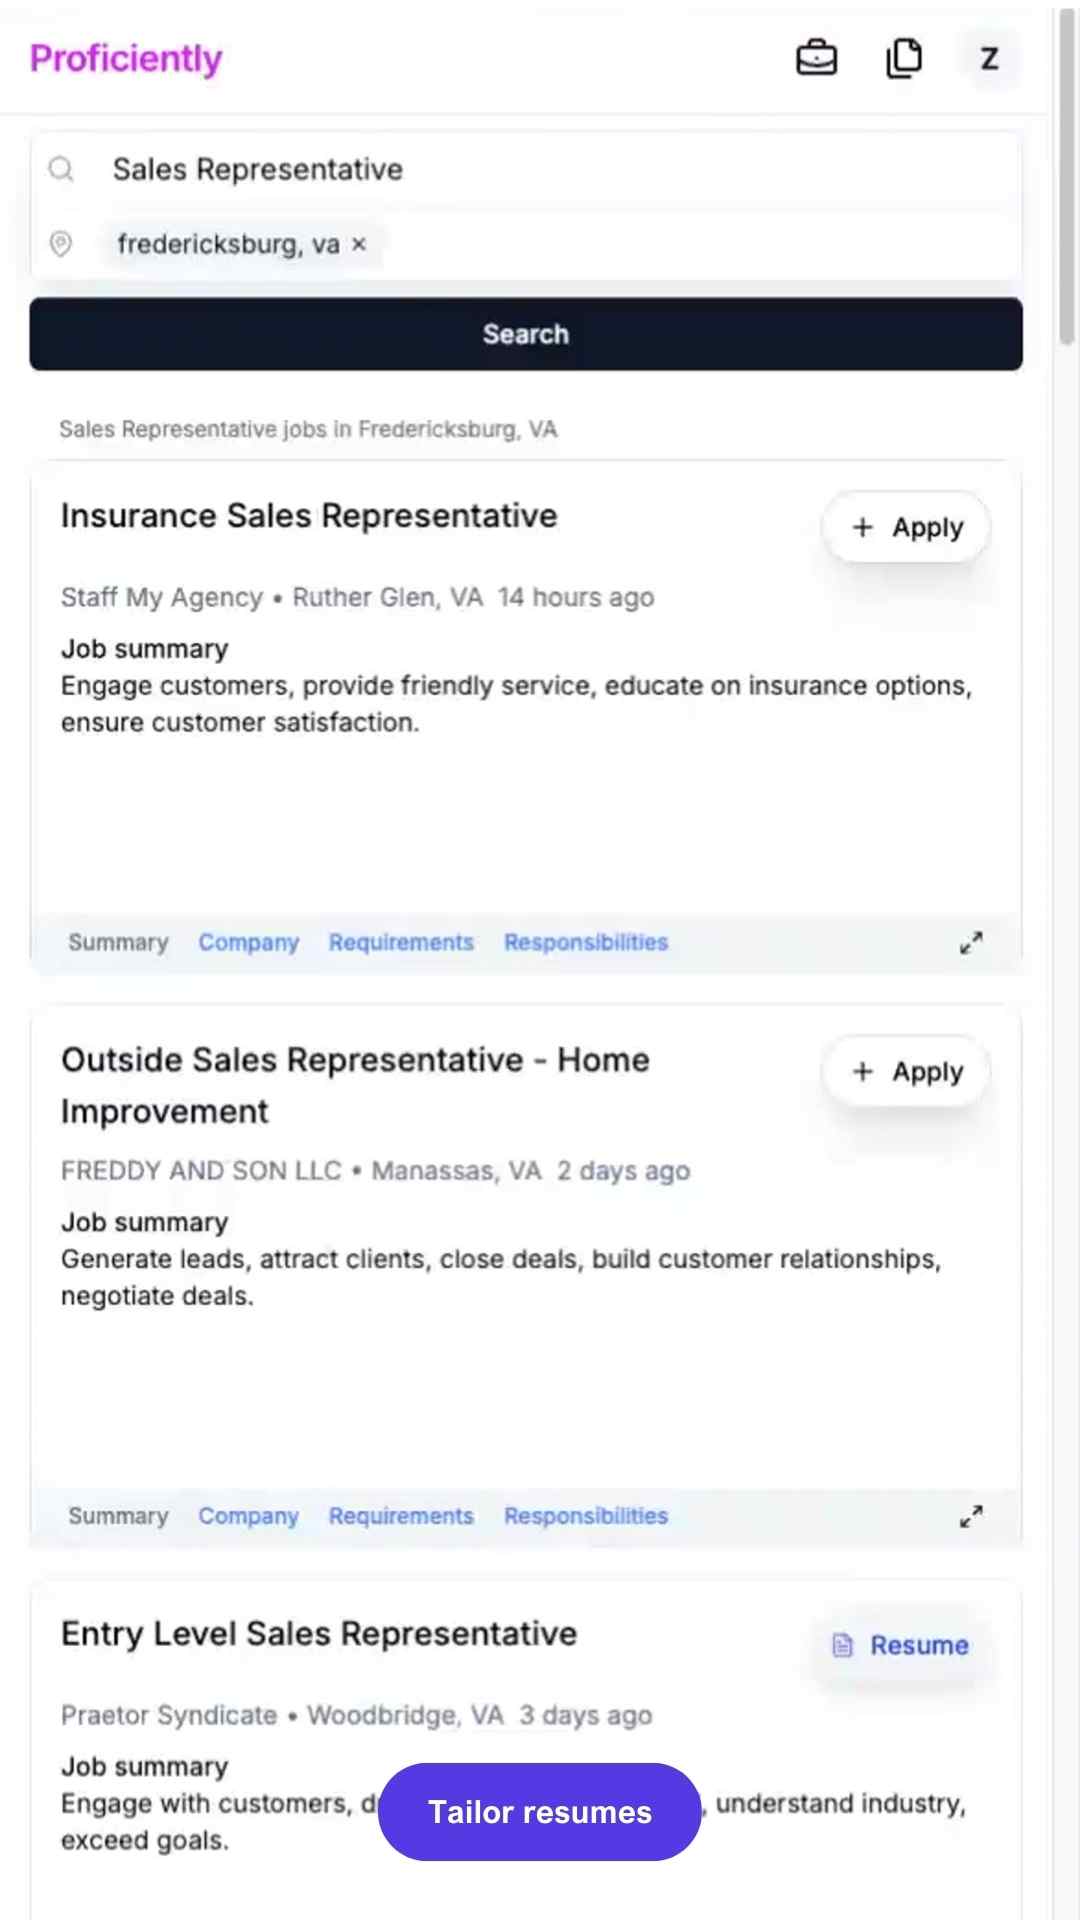Open Resume for Entry Level Sales job

click(900, 1645)
